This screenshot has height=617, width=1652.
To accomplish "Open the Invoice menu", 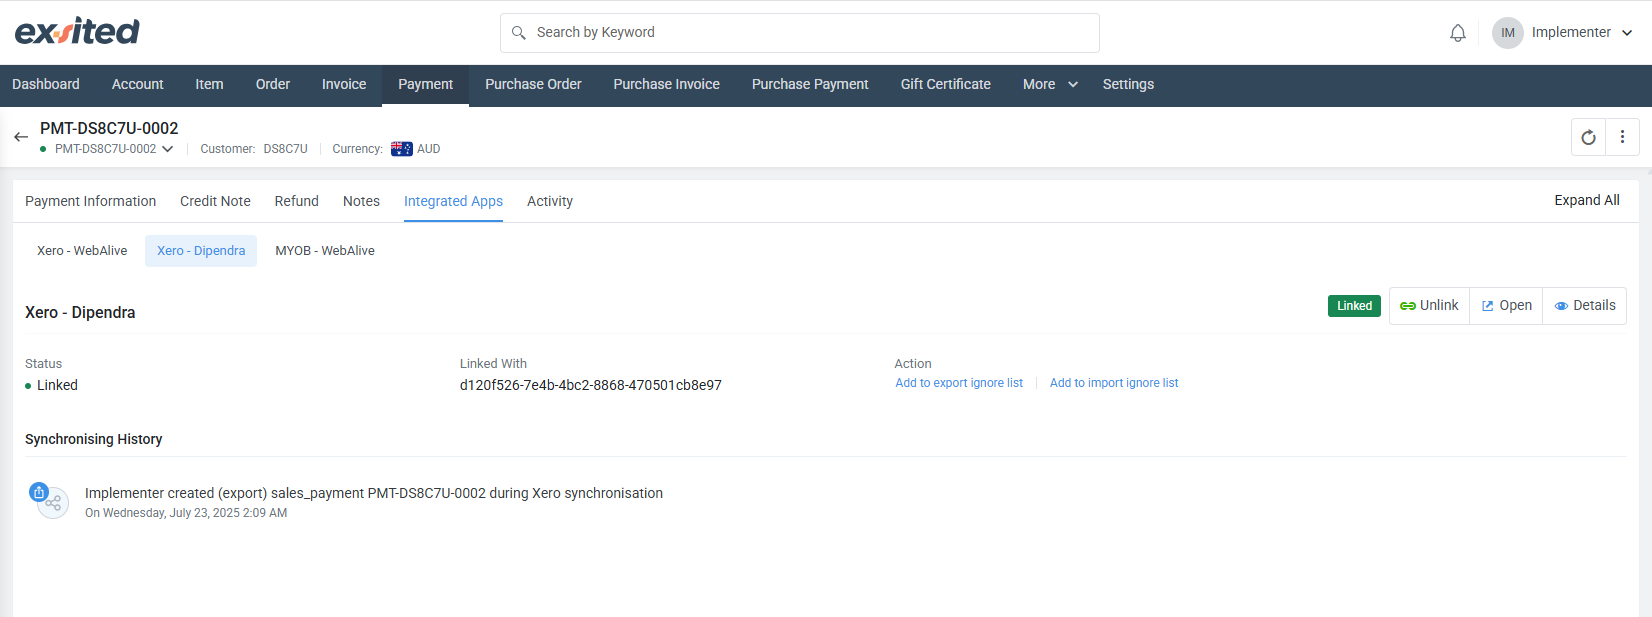I will (344, 85).
